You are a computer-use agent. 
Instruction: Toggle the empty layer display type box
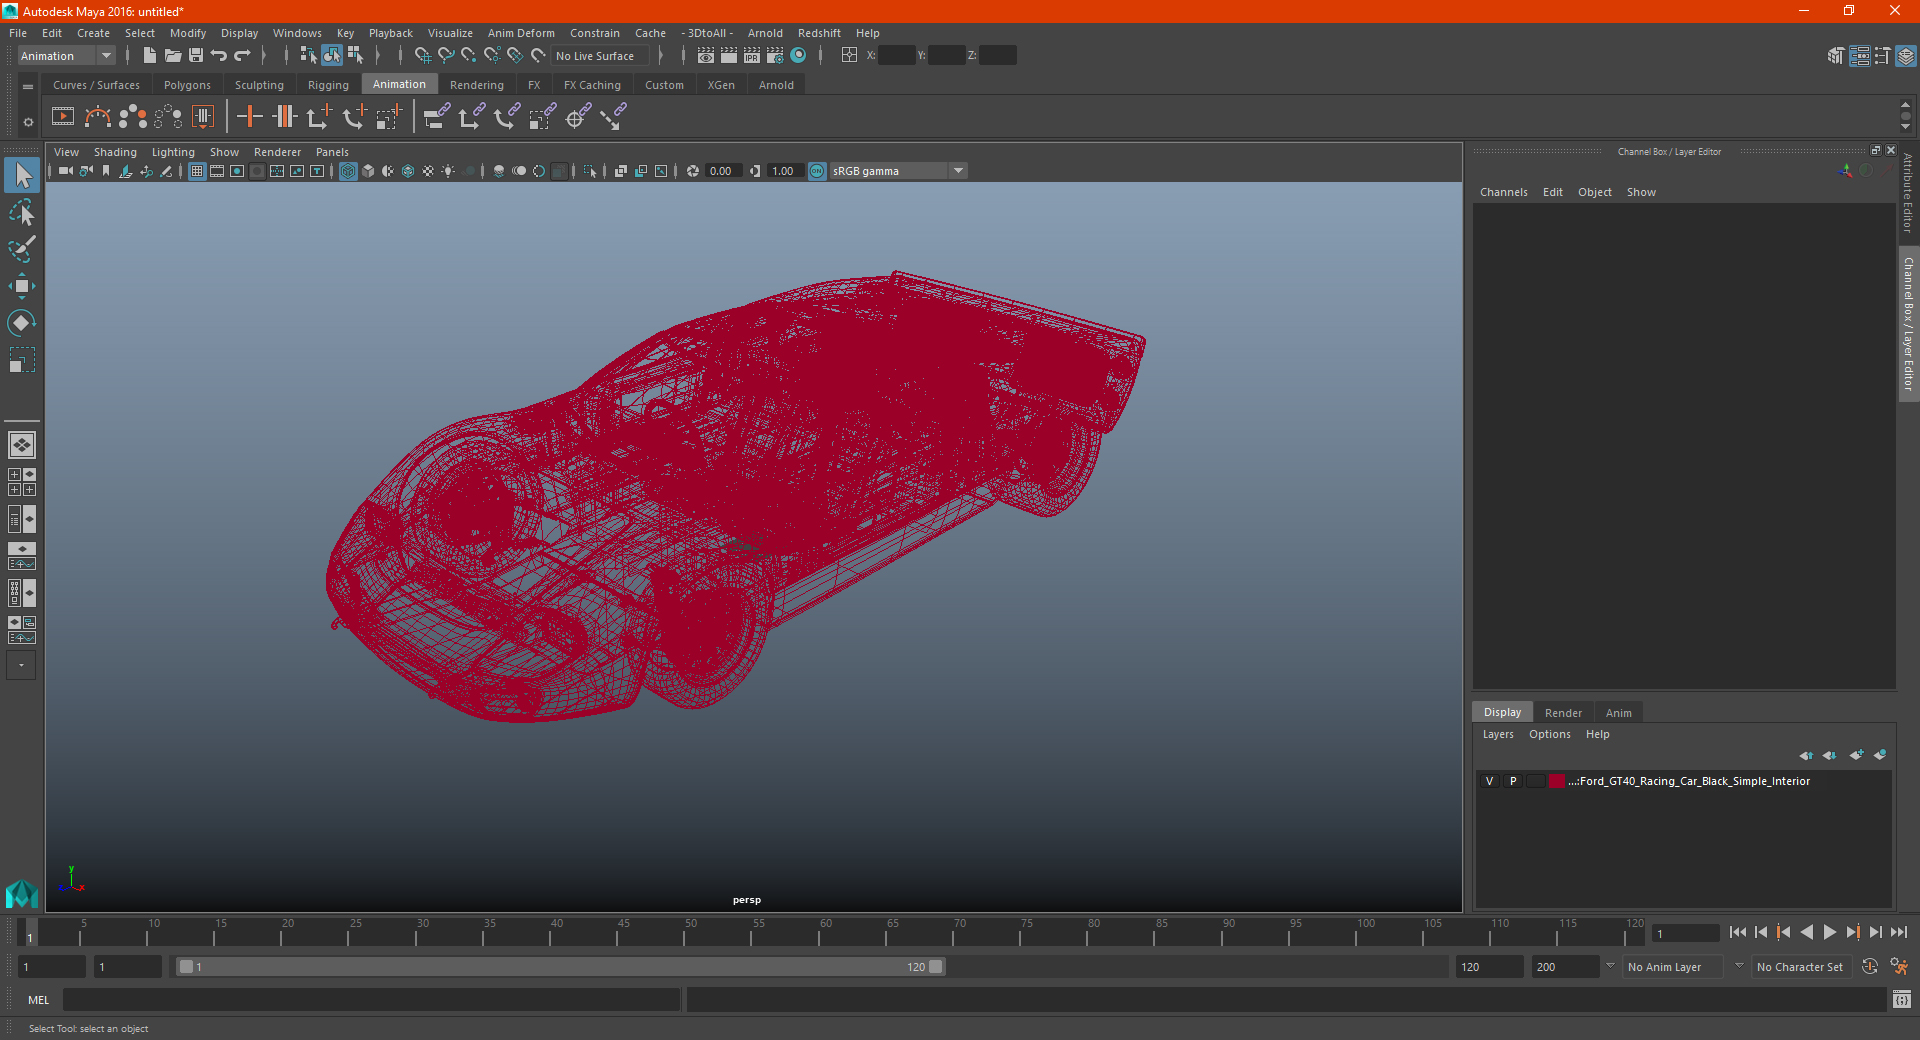coord(1535,781)
